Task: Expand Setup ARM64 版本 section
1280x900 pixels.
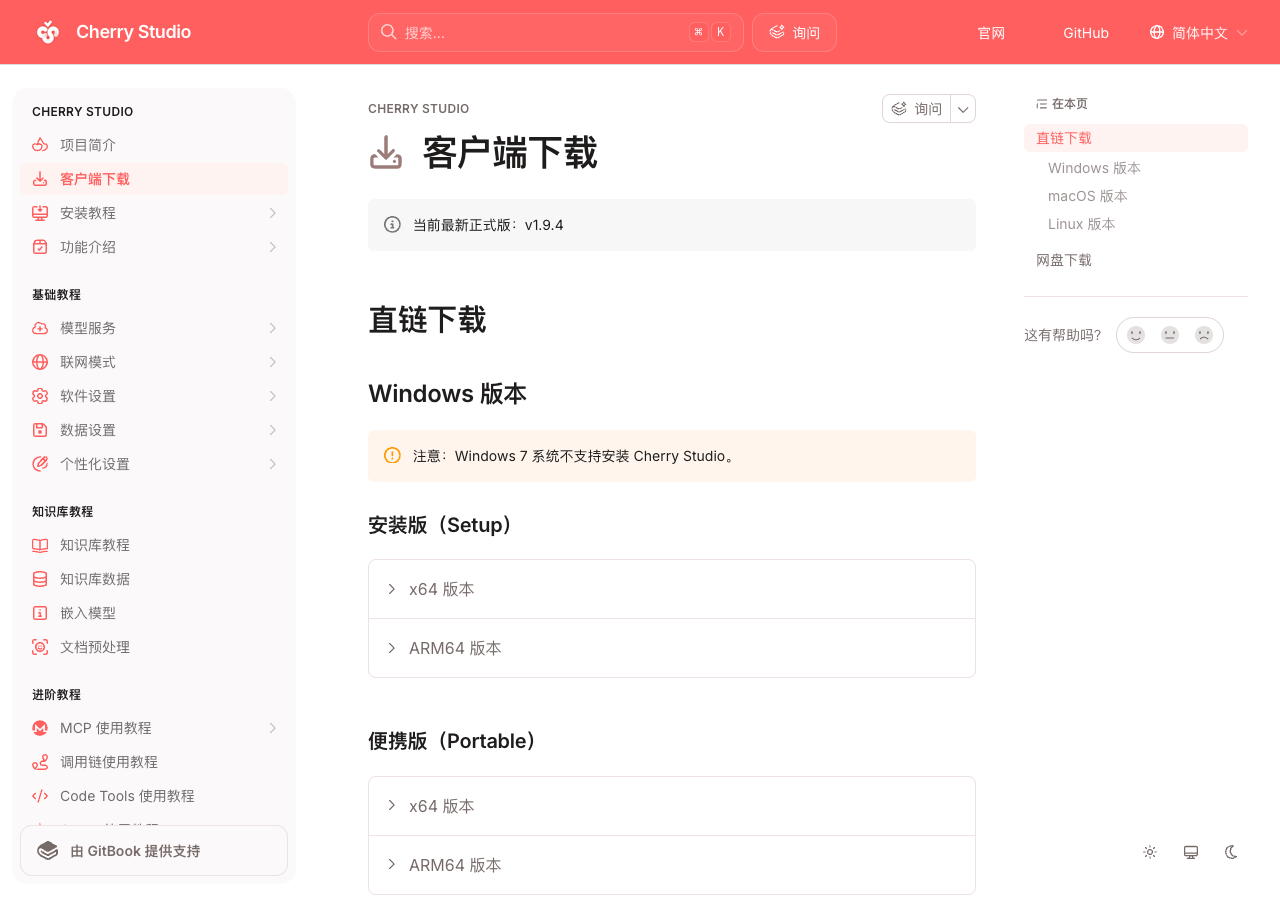Action: click(x=671, y=648)
